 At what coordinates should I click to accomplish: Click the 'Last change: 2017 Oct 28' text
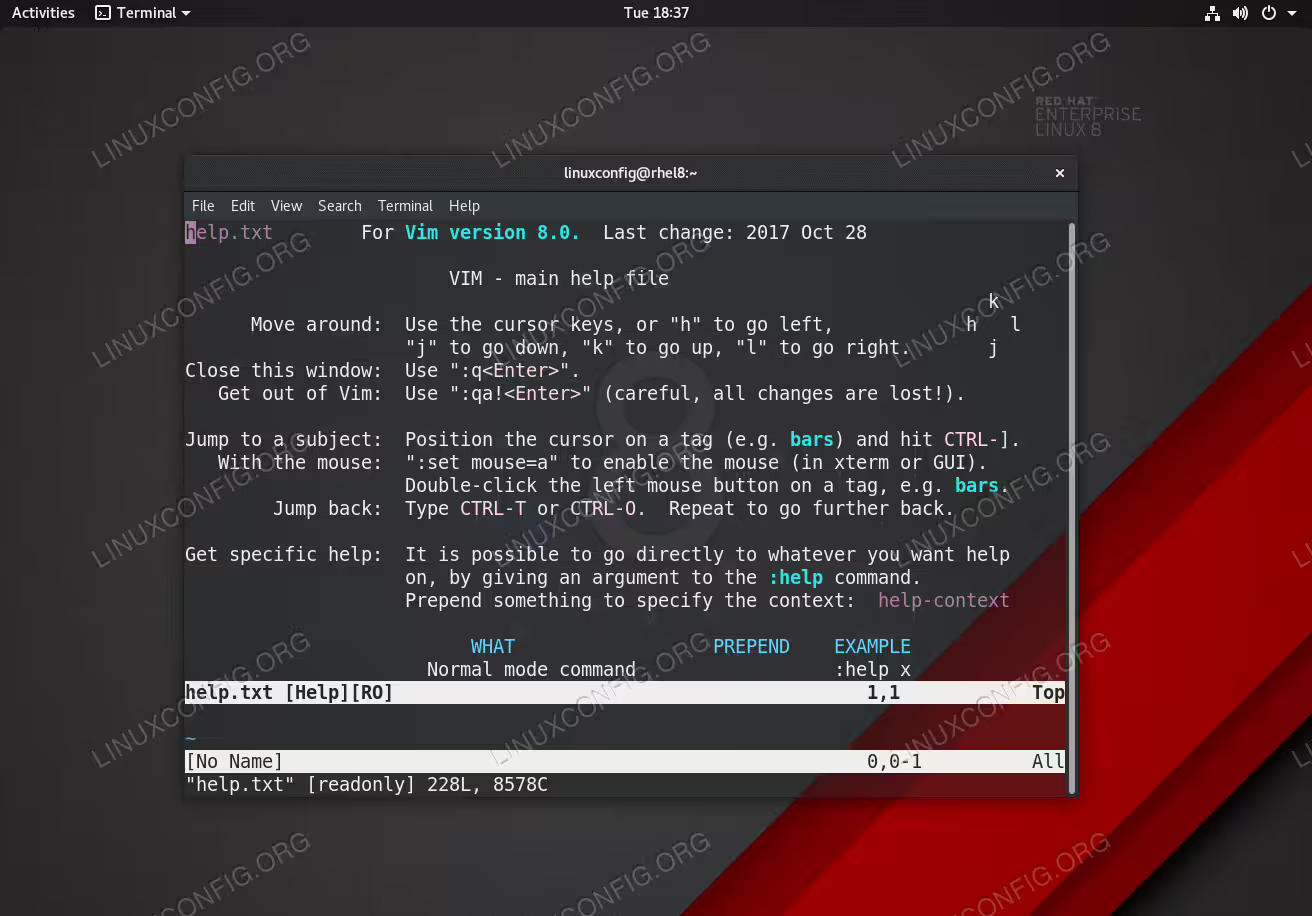coord(735,232)
